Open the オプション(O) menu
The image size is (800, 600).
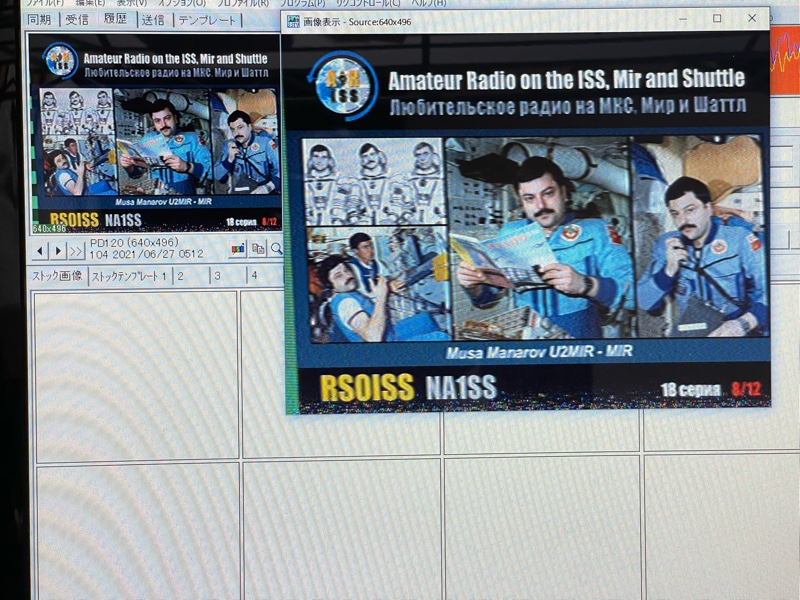click(182, 3)
